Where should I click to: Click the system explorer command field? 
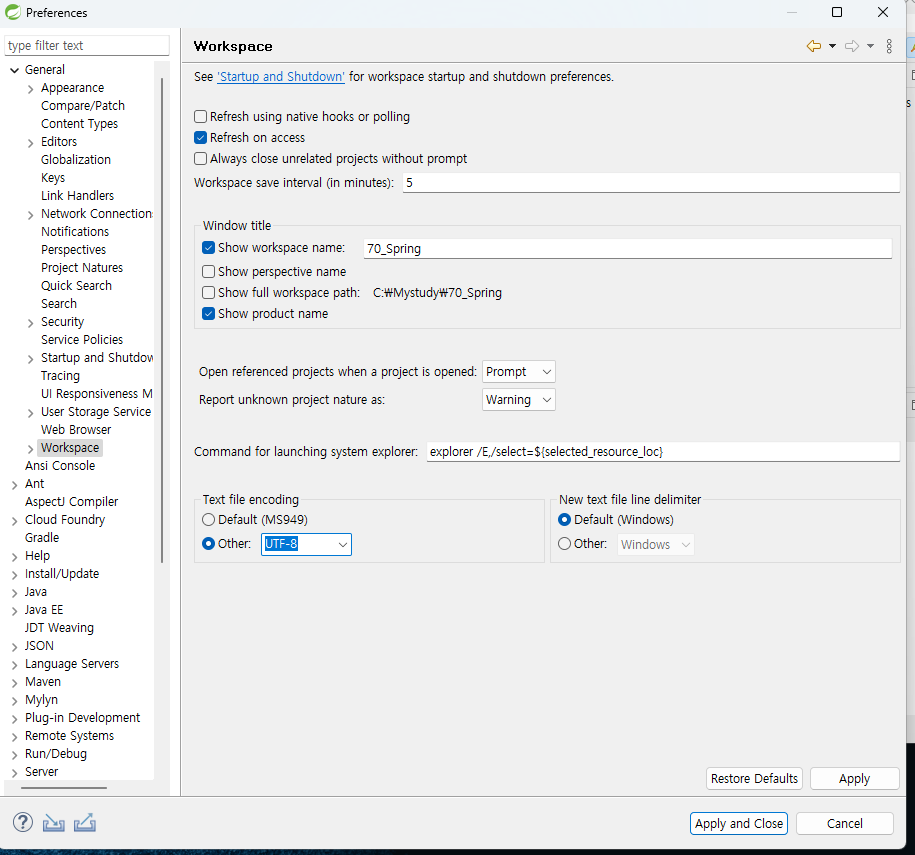(x=663, y=452)
